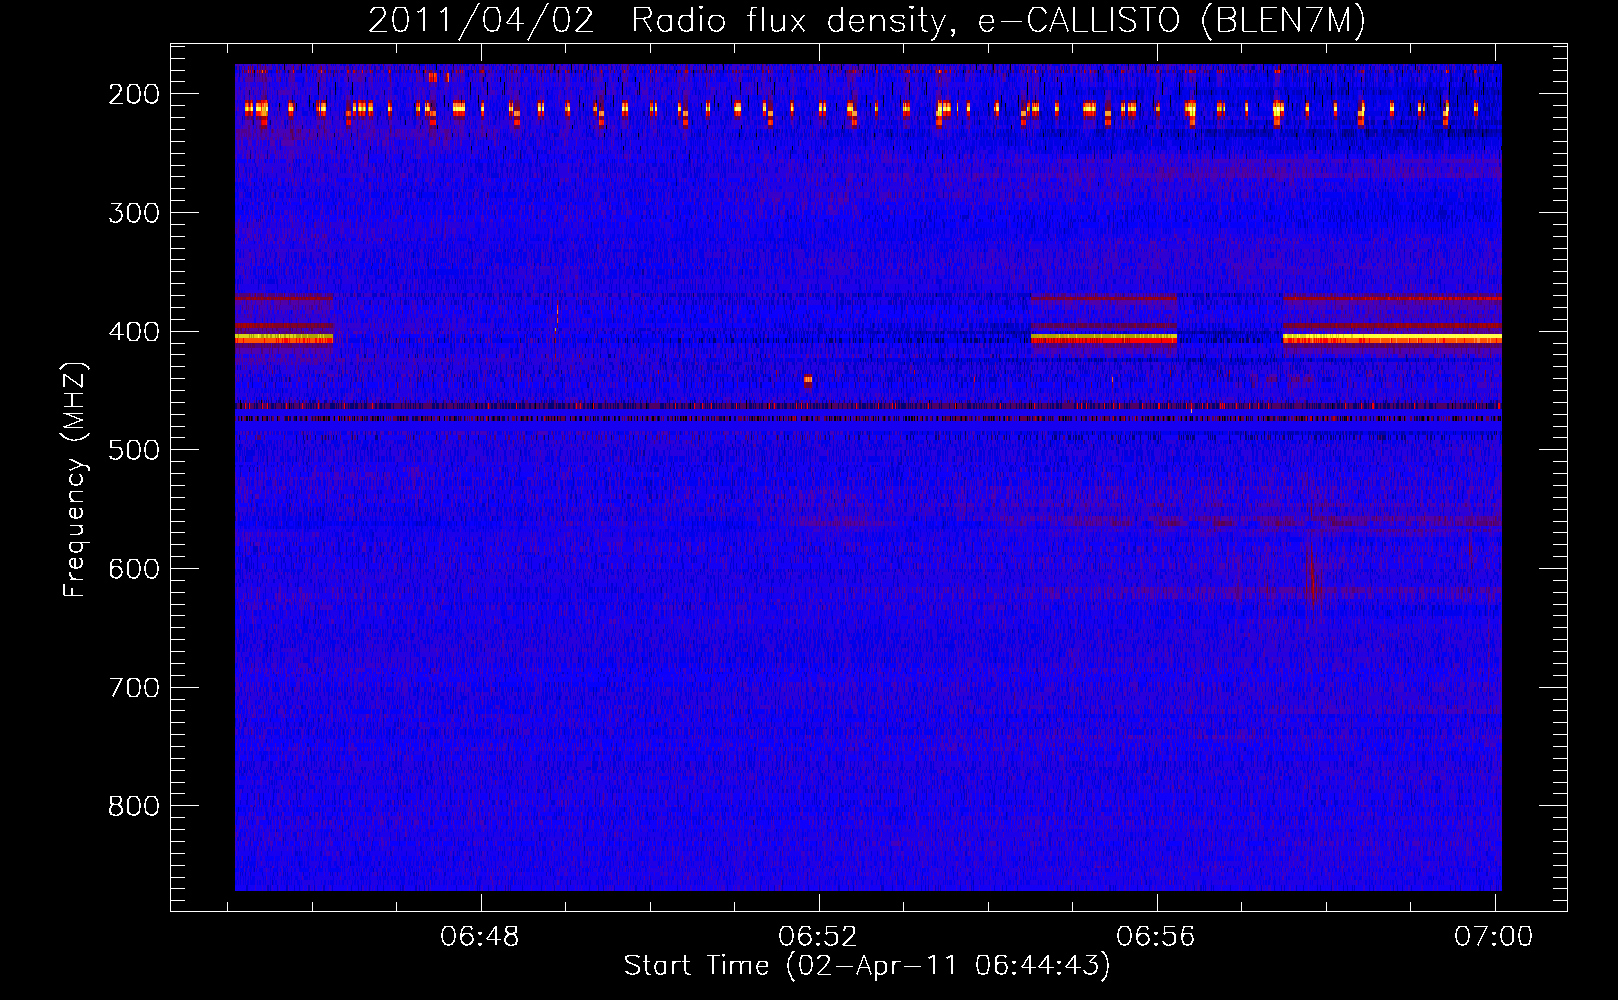Click the 'Start Time (02-Apr-11 06:44:43)' axis label
Viewport: 1618px width, 1000px height.
pos(867,966)
